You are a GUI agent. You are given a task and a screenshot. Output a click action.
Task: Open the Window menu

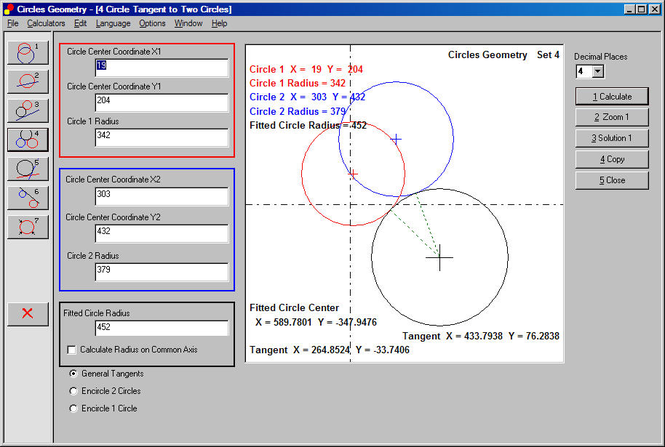[x=188, y=23]
